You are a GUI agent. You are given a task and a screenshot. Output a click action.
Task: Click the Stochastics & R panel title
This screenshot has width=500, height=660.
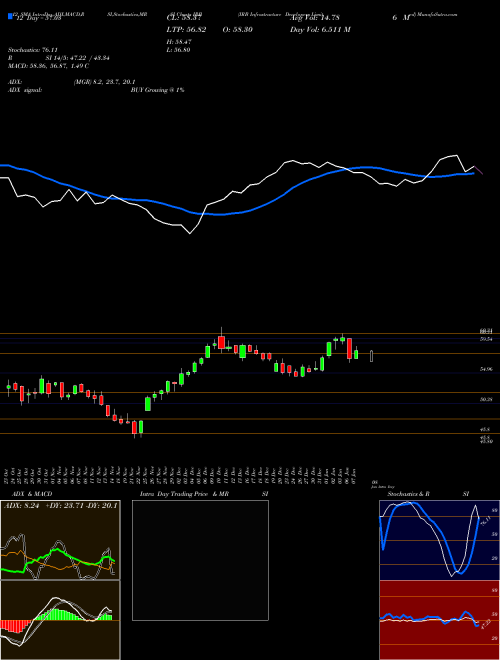[x=408, y=494]
